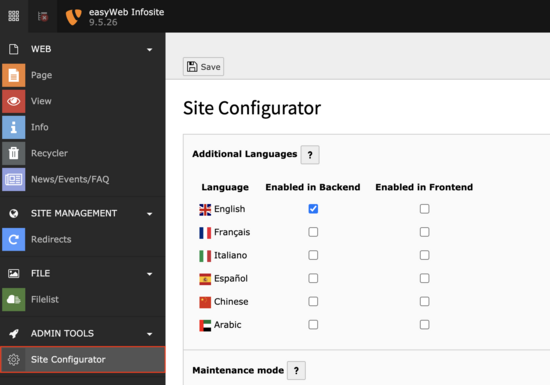Viewport: 550px width, 385px height.
Task: Click the WEB section document icon
Action: 14,49
